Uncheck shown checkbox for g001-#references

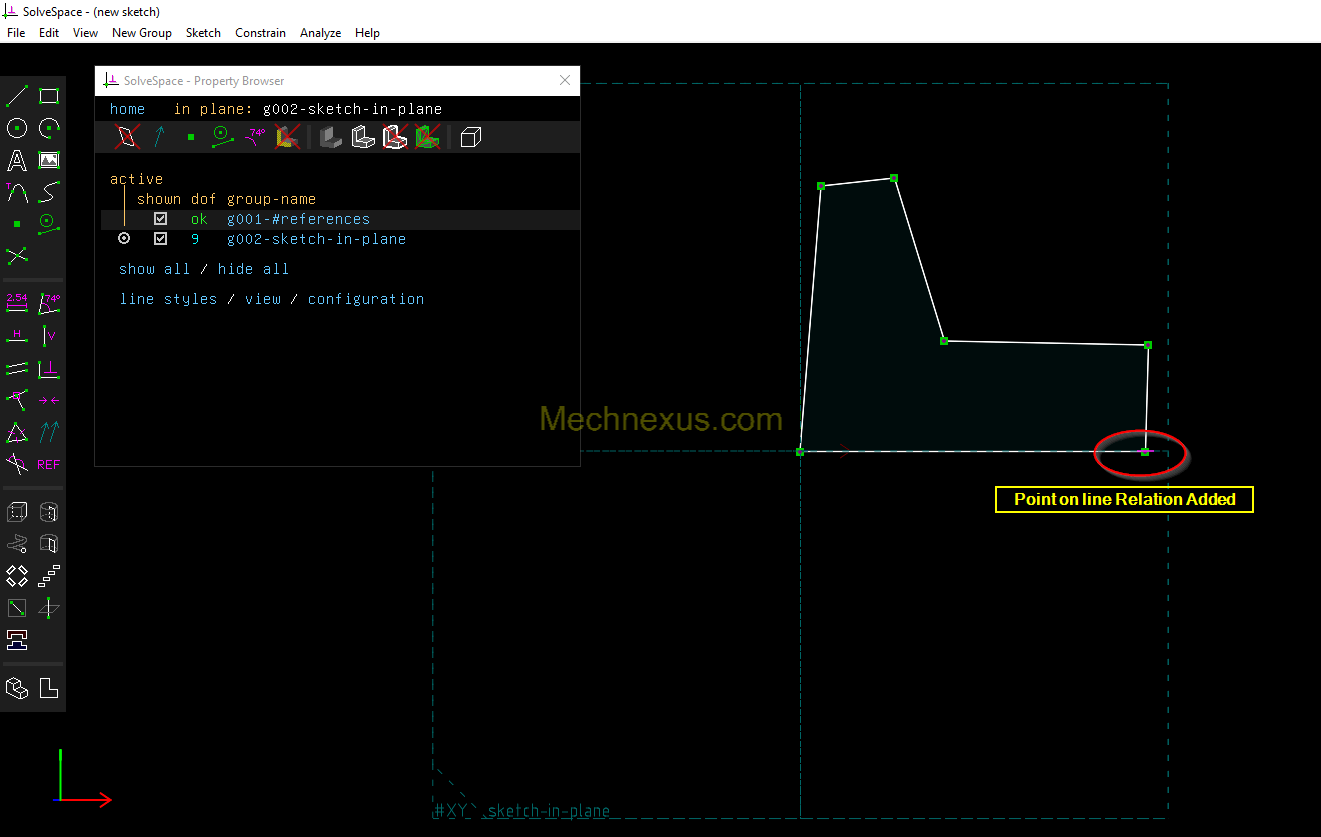point(160,219)
